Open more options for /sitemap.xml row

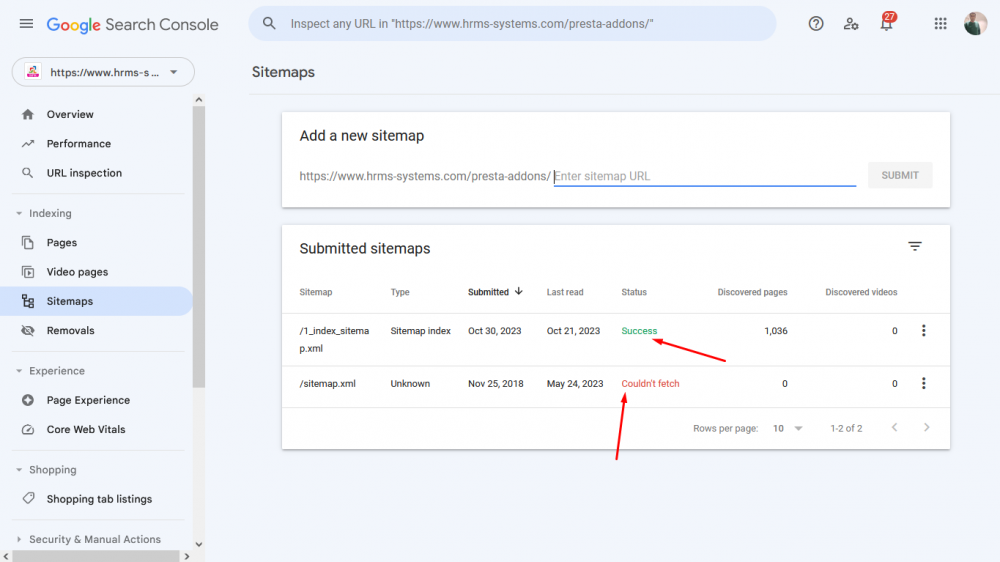click(x=923, y=383)
